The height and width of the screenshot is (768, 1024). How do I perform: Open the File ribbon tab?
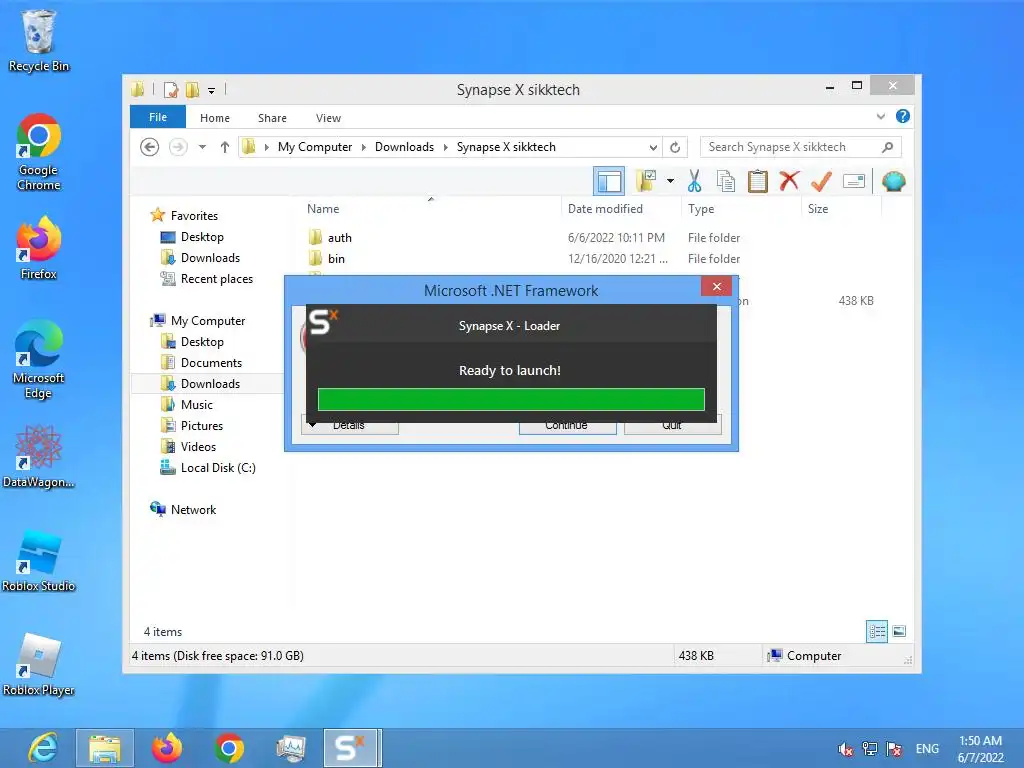(158, 117)
